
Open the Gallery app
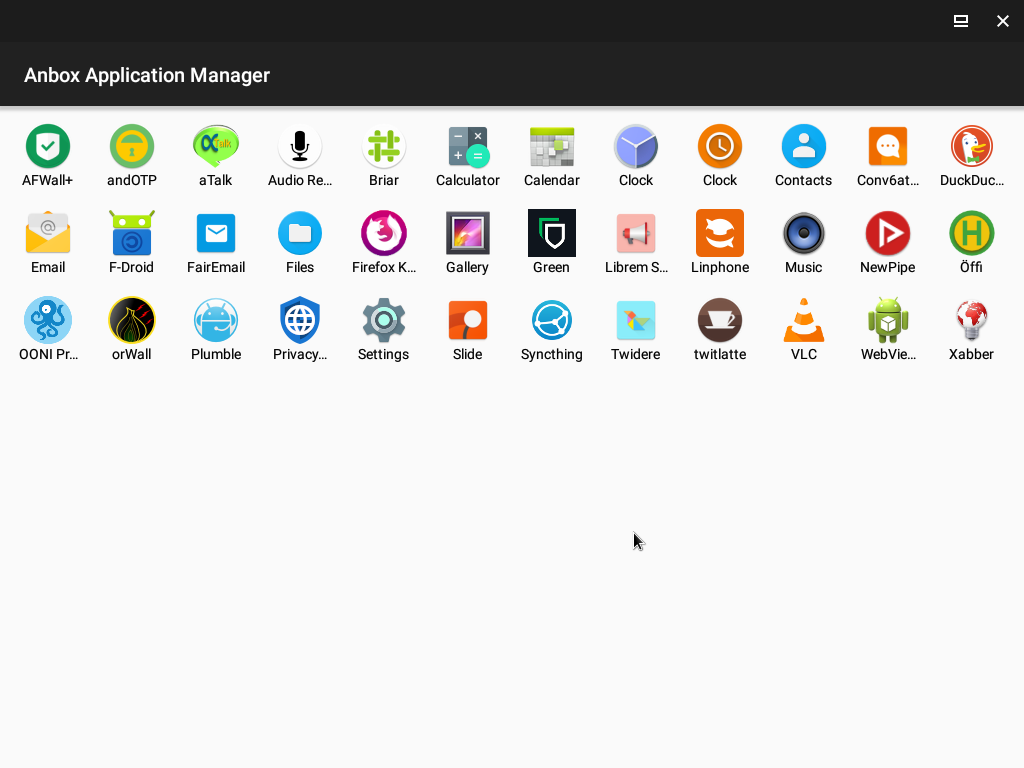pyautogui.click(x=468, y=234)
